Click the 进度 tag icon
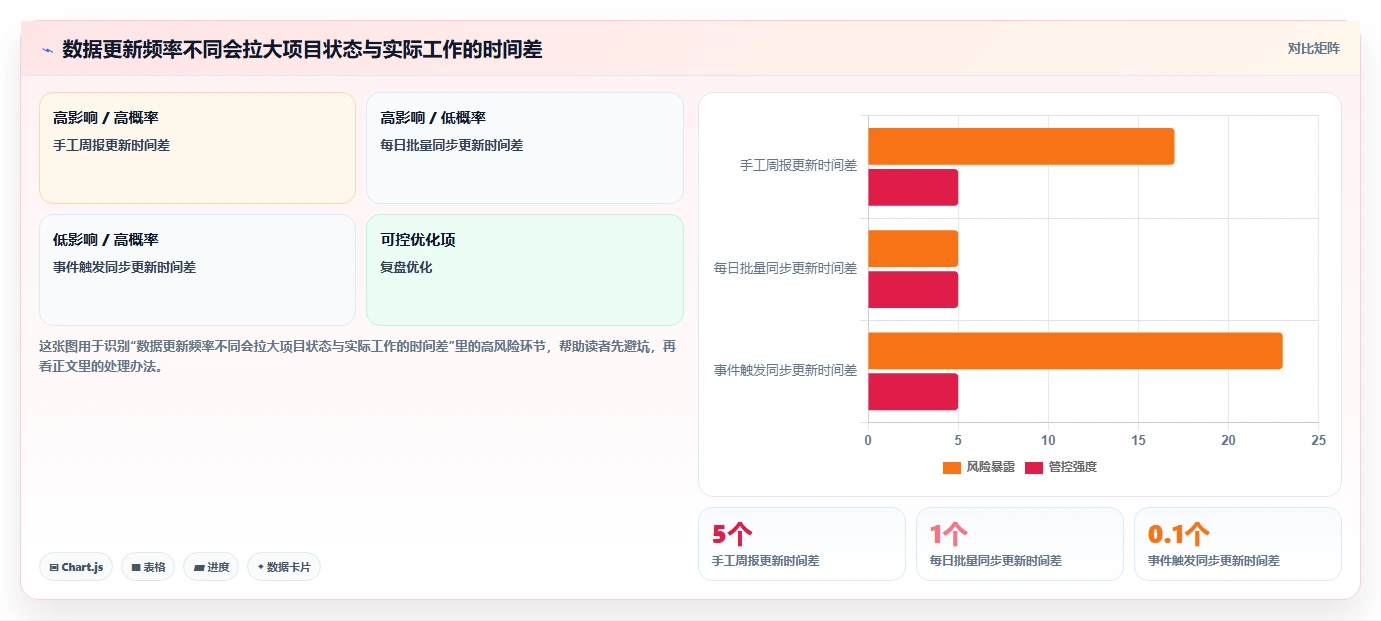This screenshot has height=621, width=1381. coord(199,567)
